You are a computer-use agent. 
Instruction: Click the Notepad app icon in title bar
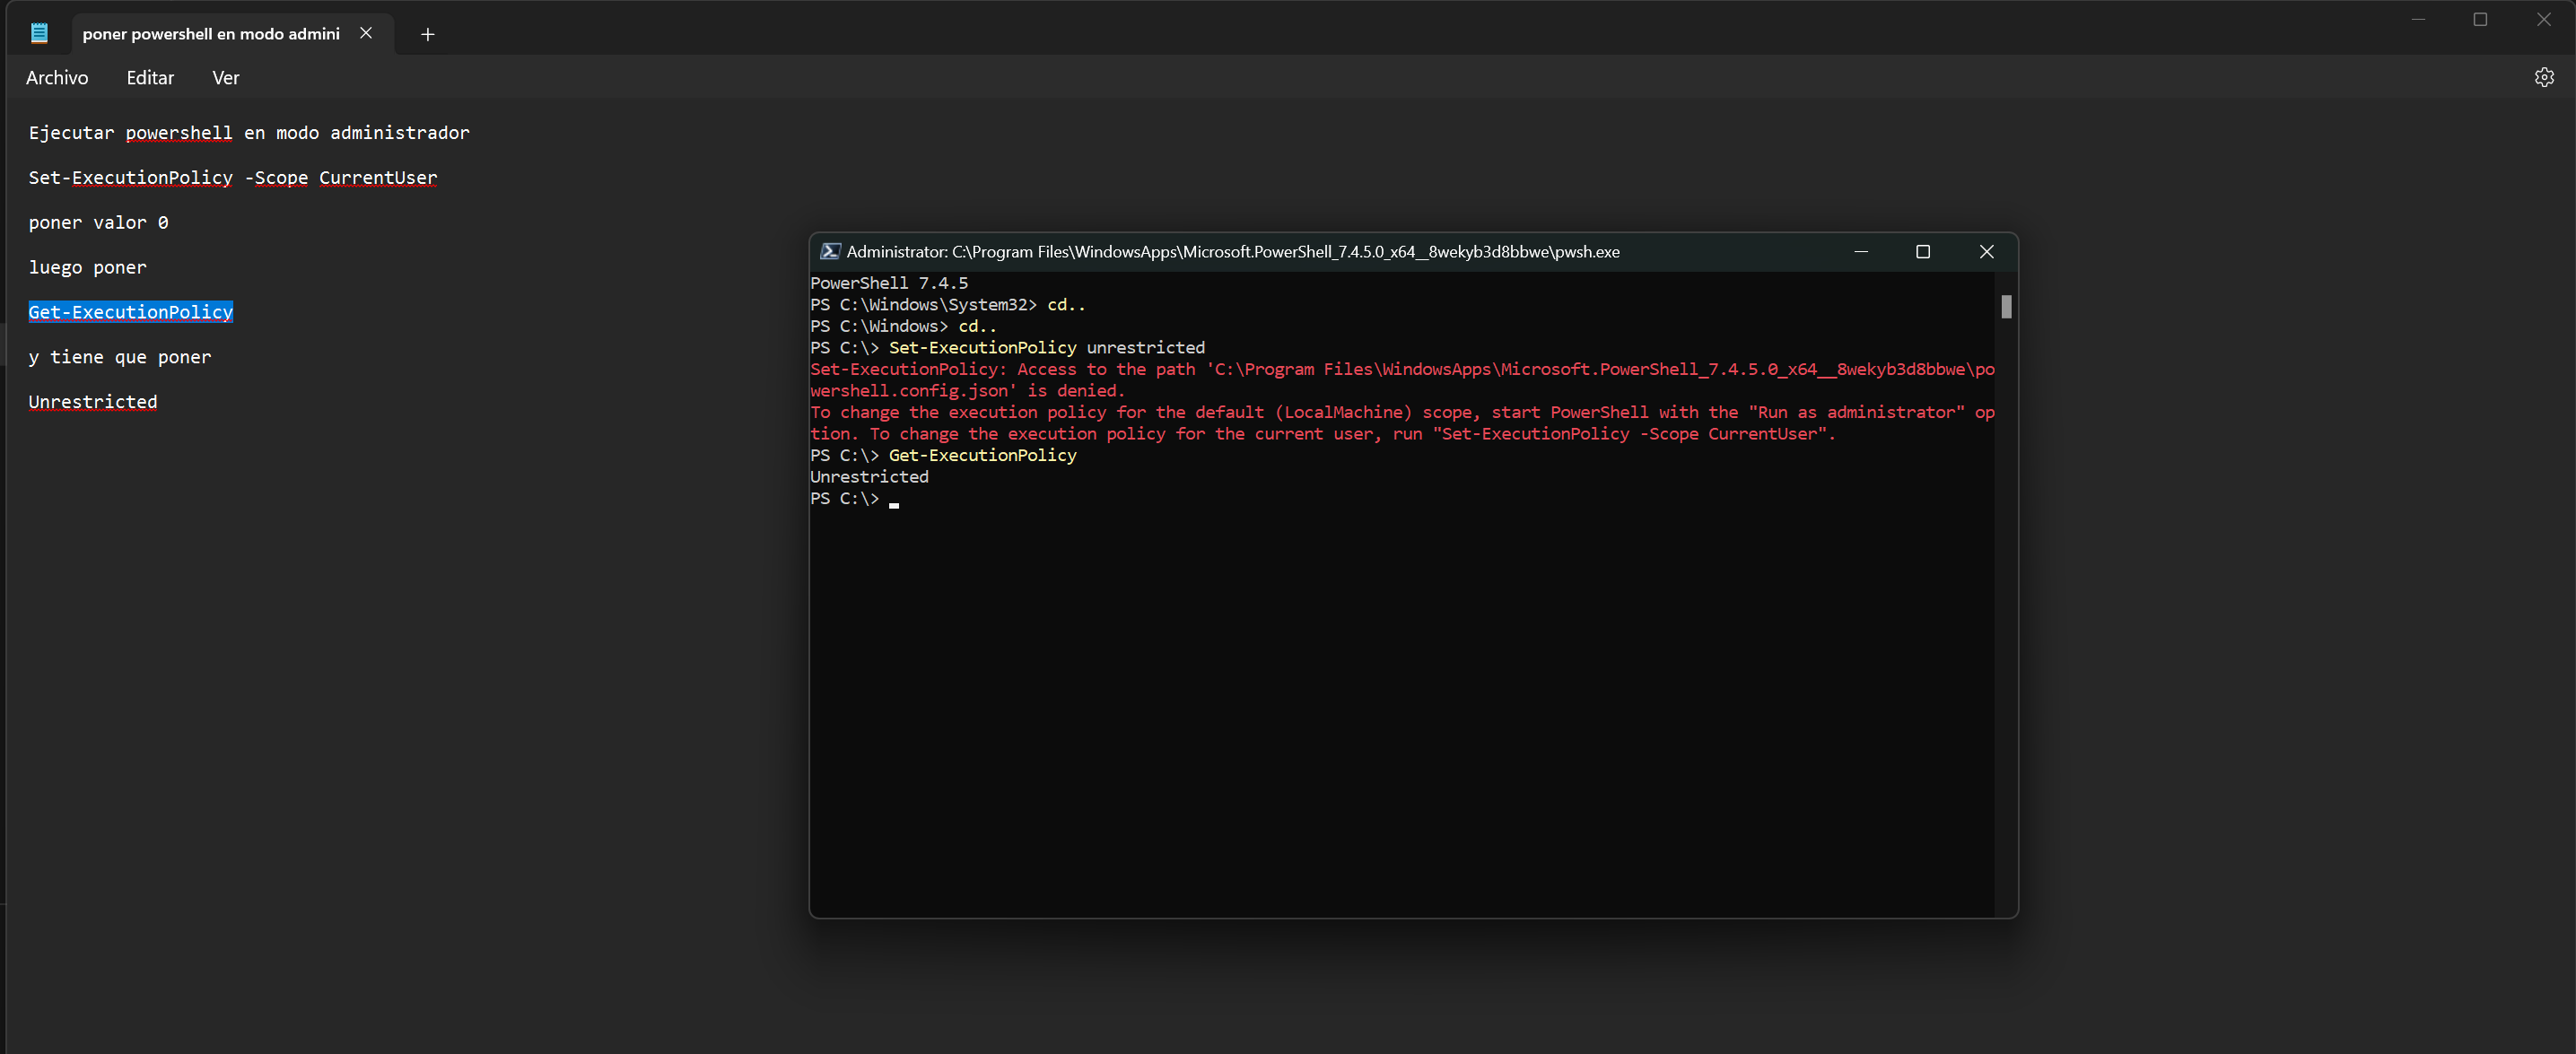pyautogui.click(x=39, y=33)
